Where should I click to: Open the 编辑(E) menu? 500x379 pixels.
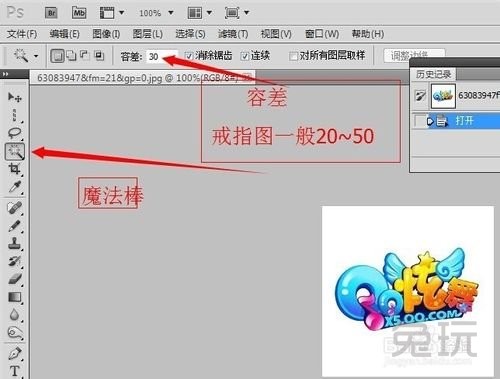64,34
